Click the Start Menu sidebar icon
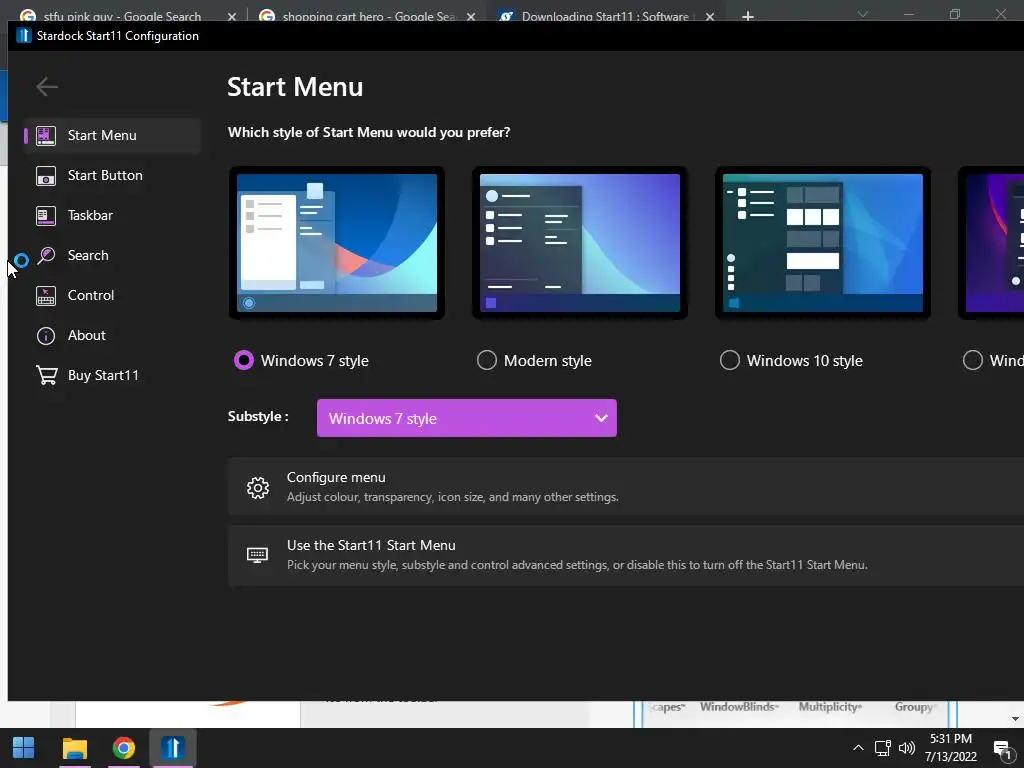This screenshot has width=1024, height=768. (46, 135)
